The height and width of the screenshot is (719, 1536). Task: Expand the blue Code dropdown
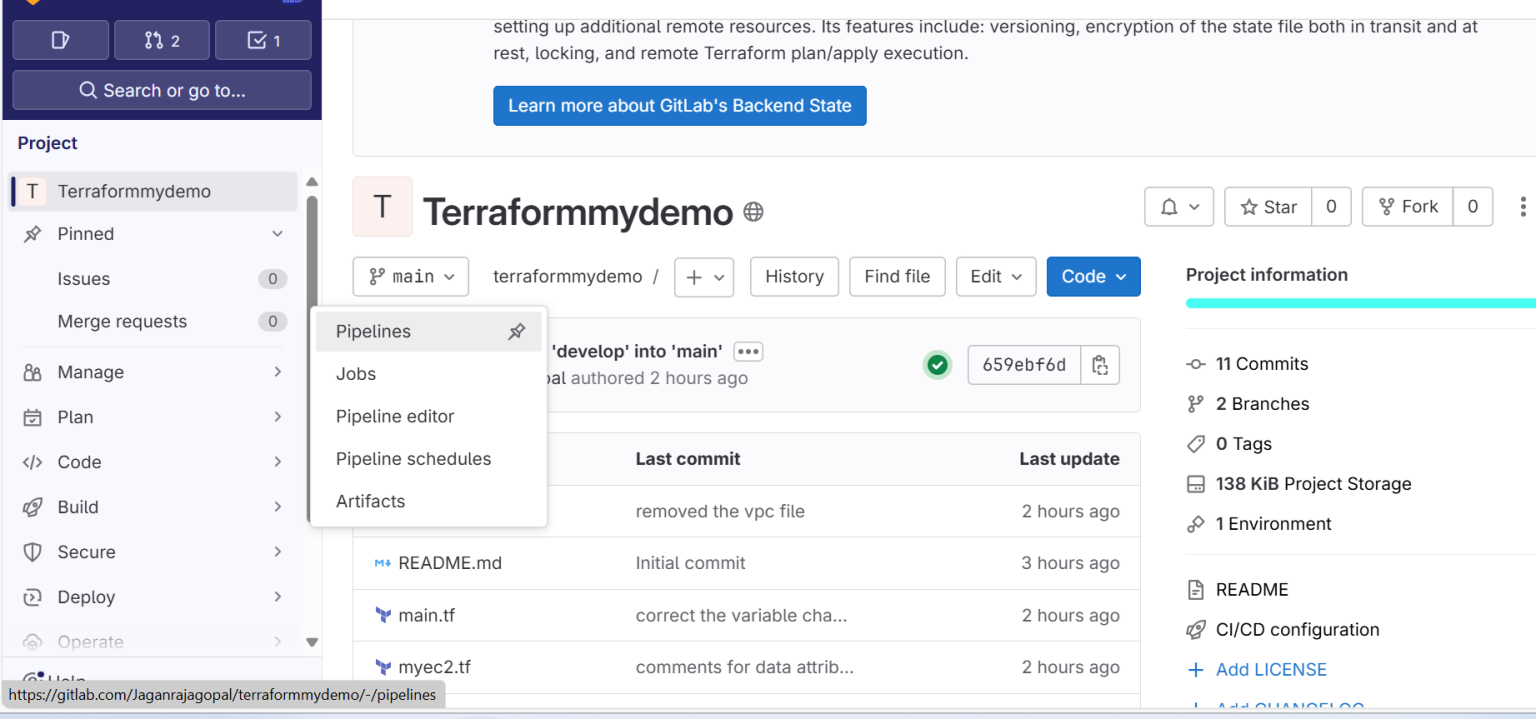(1093, 277)
